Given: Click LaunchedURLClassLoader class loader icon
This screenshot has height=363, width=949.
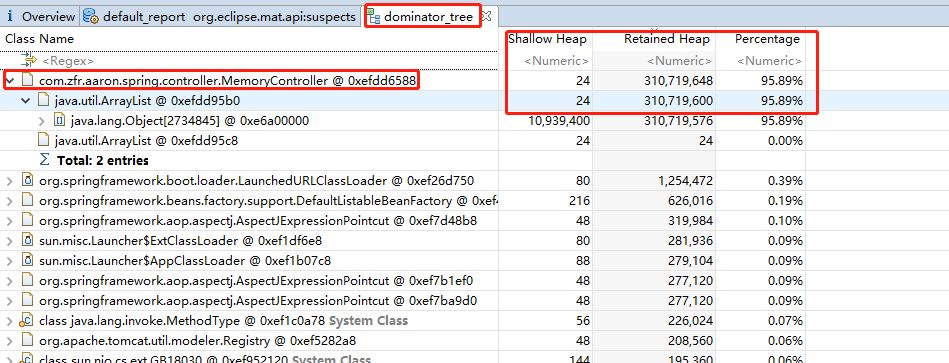Looking at the screenshot, I should [x=27, y=180].
